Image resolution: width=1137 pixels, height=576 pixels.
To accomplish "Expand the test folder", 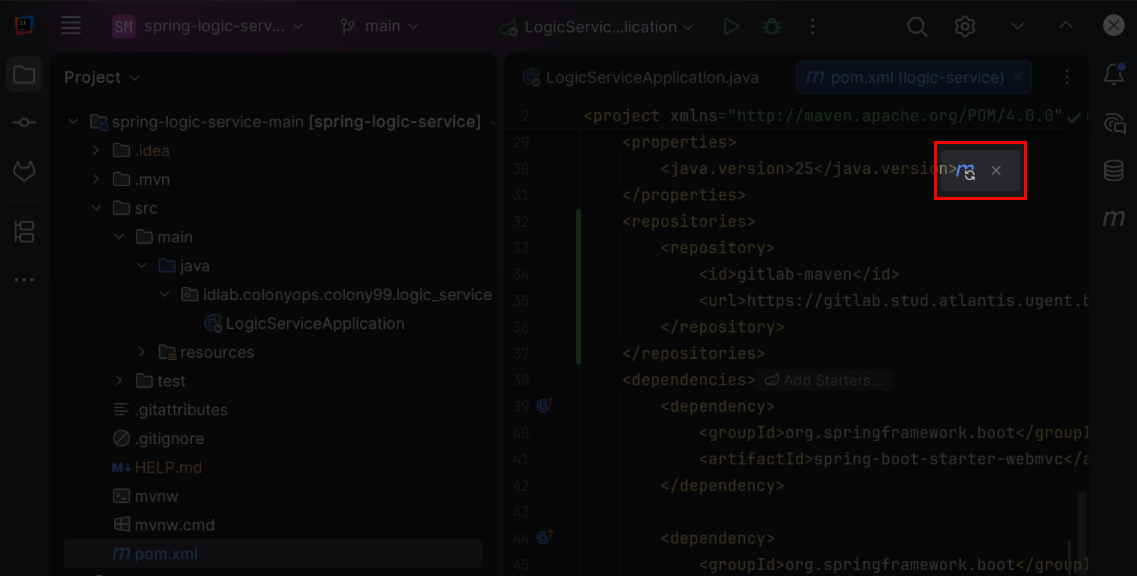I will [x=119, y=381].
